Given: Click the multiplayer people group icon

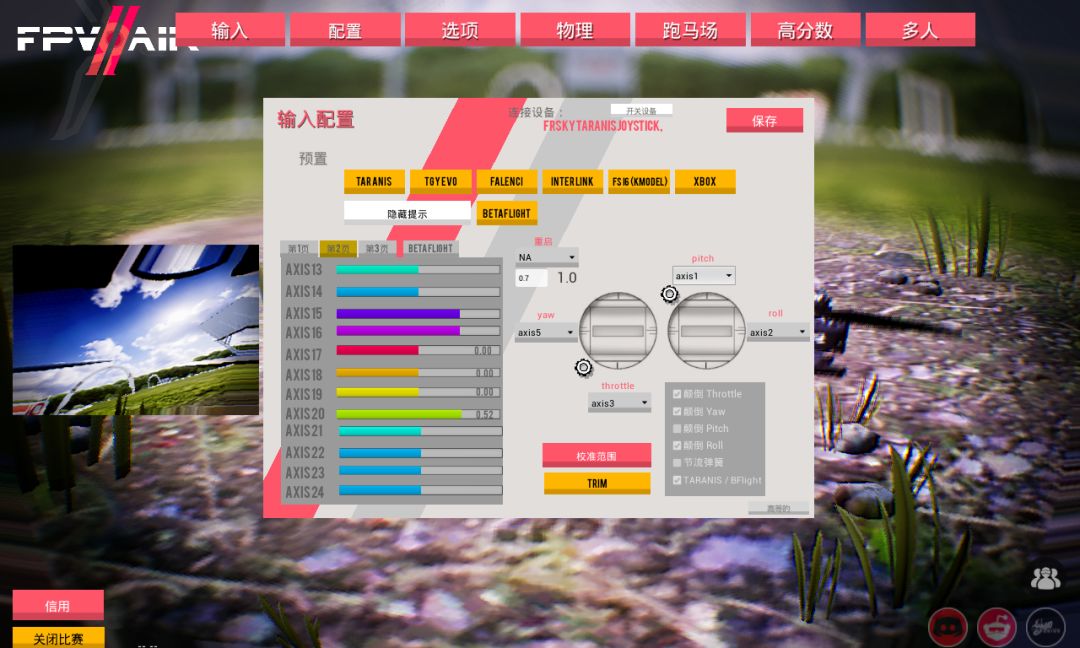Looking at the screenshot, I should pyautogui.click(x=1045, y=577).
